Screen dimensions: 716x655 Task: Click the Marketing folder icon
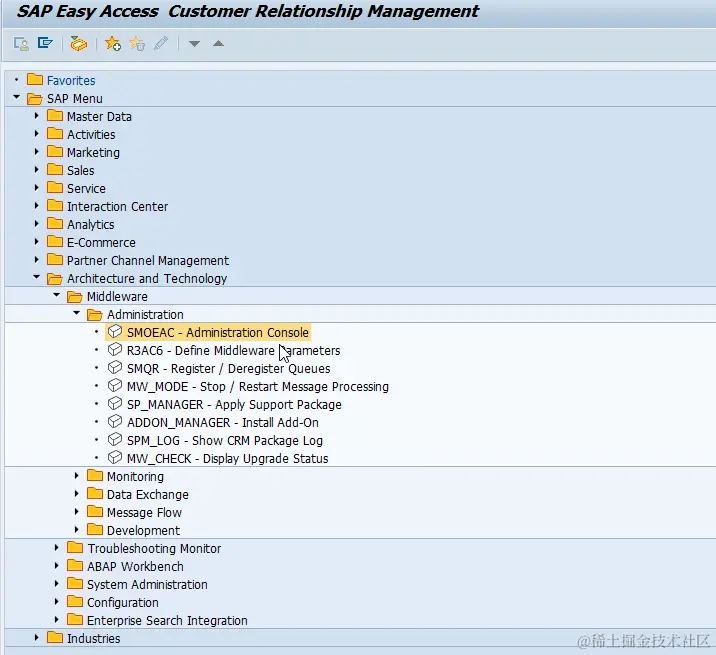coord(55,152)
